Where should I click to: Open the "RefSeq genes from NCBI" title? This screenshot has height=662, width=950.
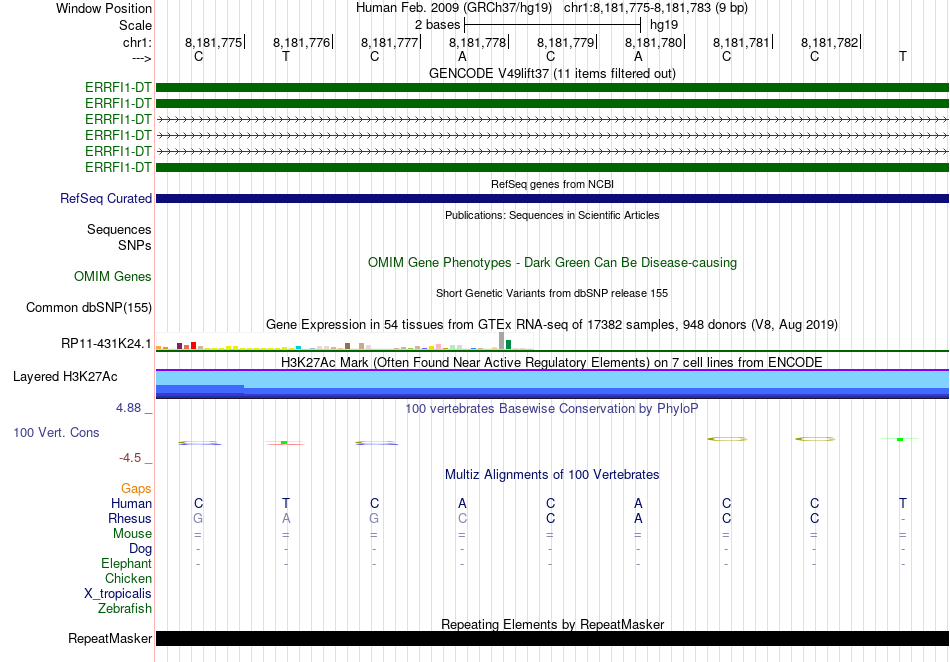pyautogui.click(x=552, y=184)
